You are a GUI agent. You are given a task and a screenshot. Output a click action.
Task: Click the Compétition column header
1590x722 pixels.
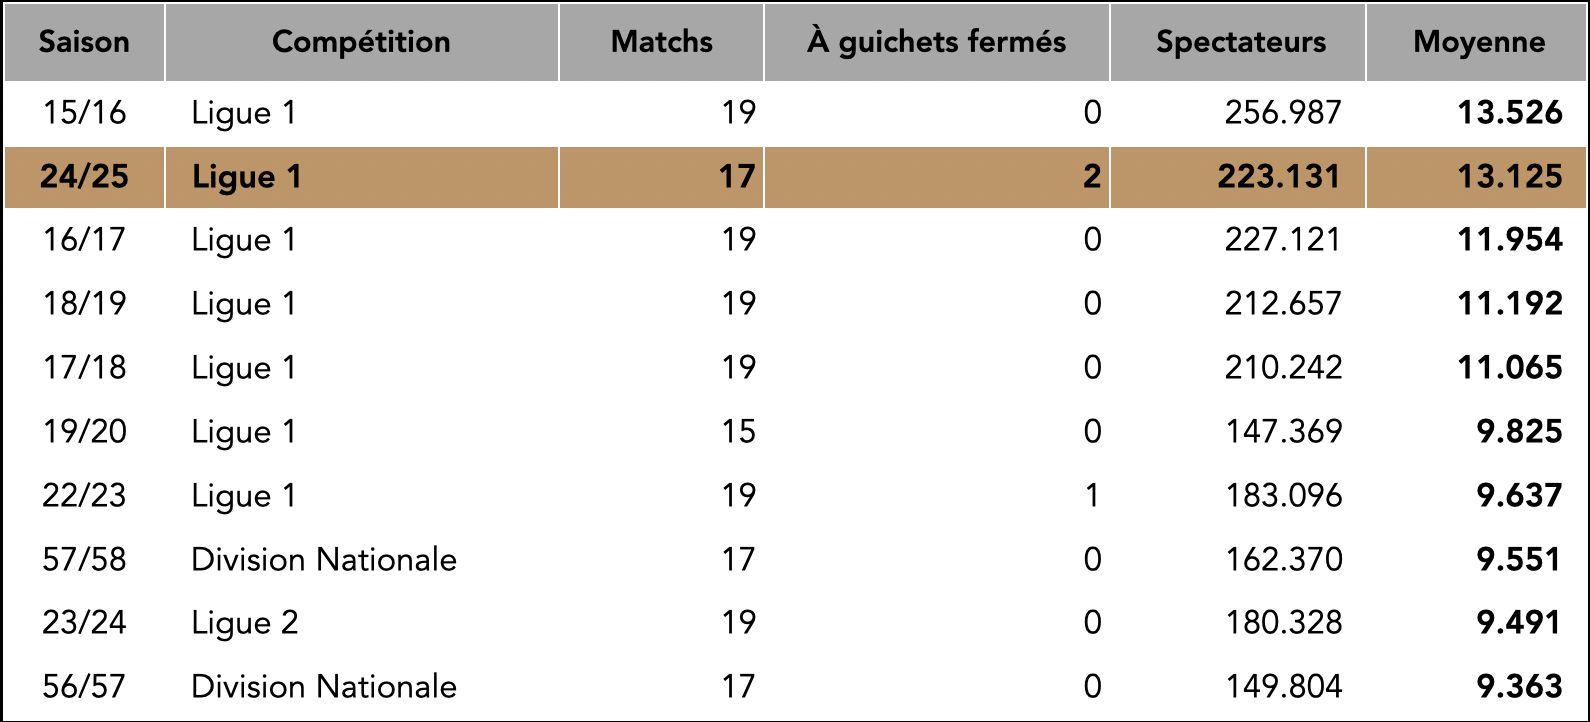tap(361, 42)
